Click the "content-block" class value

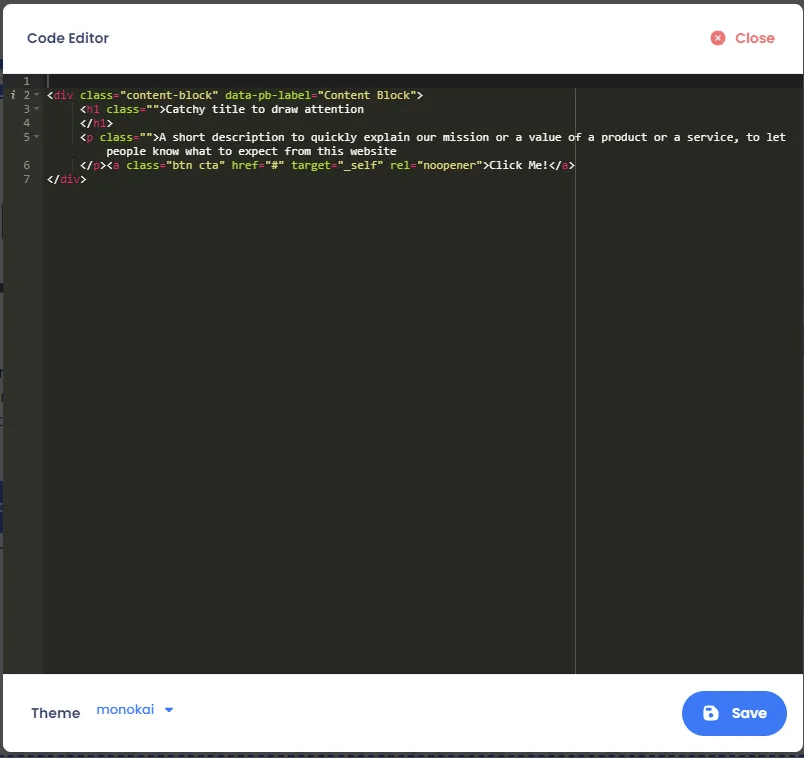168,95
